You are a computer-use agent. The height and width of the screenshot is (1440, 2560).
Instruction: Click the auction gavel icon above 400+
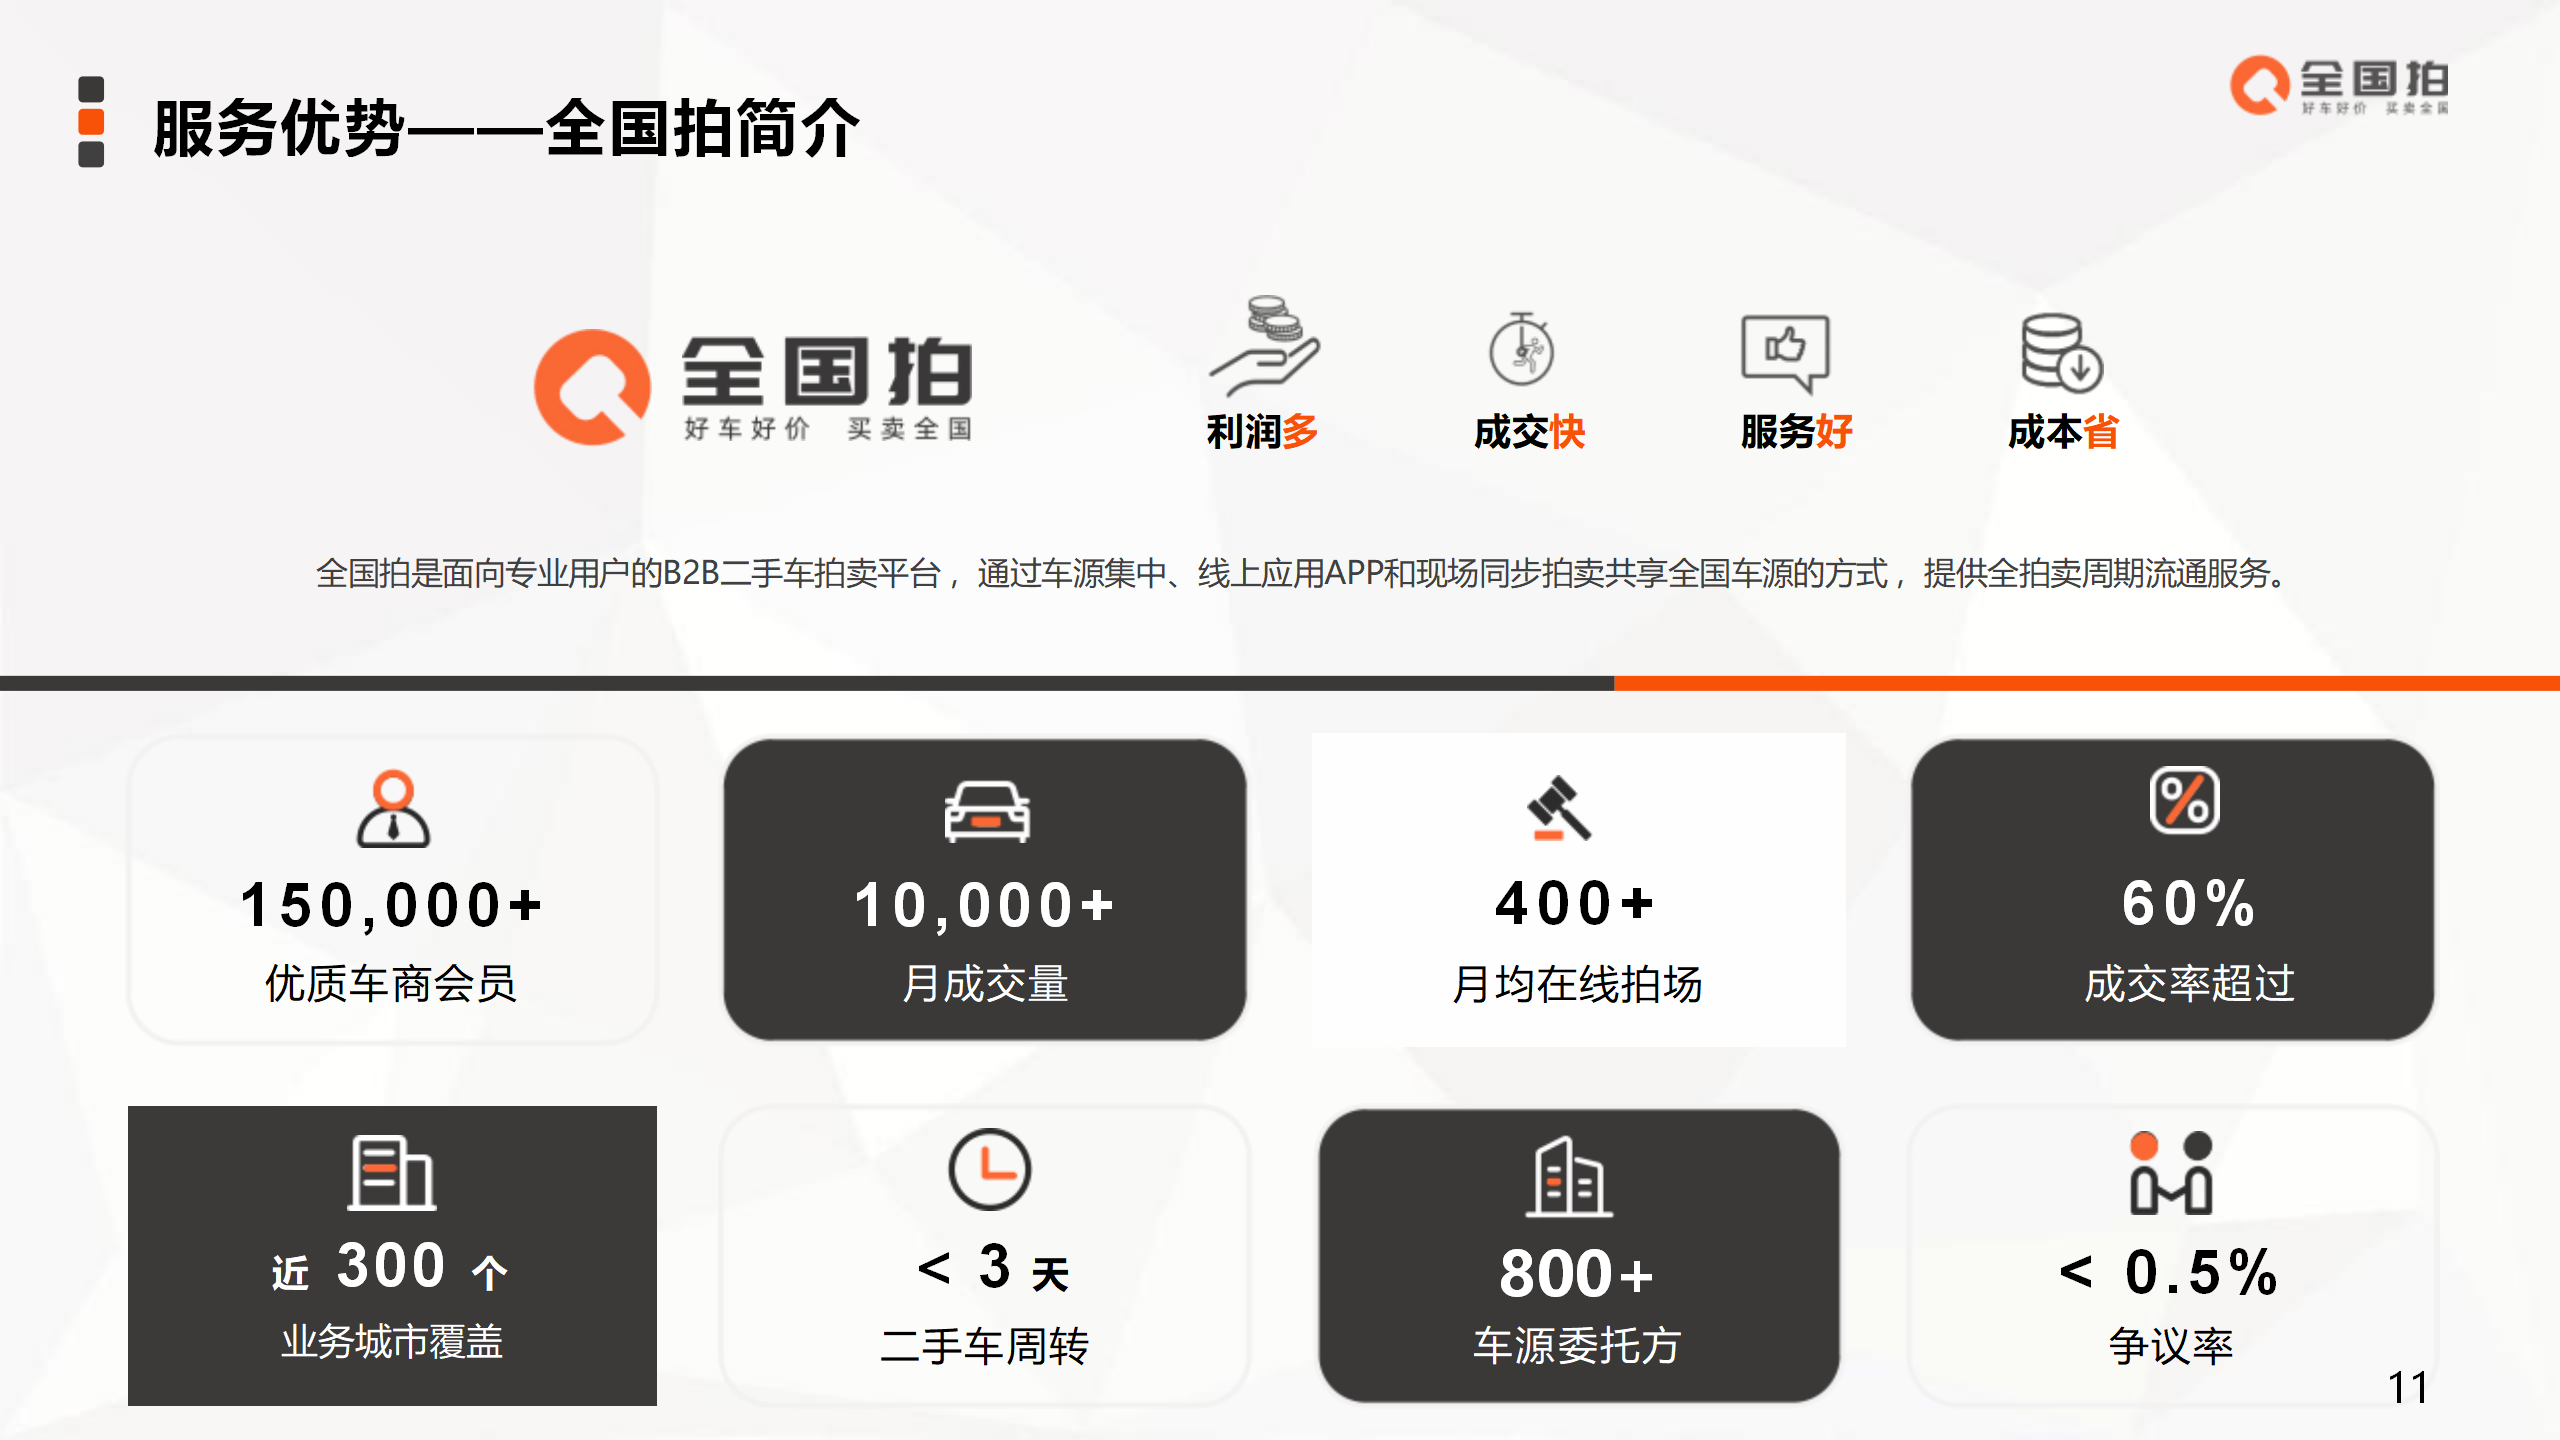coord(1559,808)
